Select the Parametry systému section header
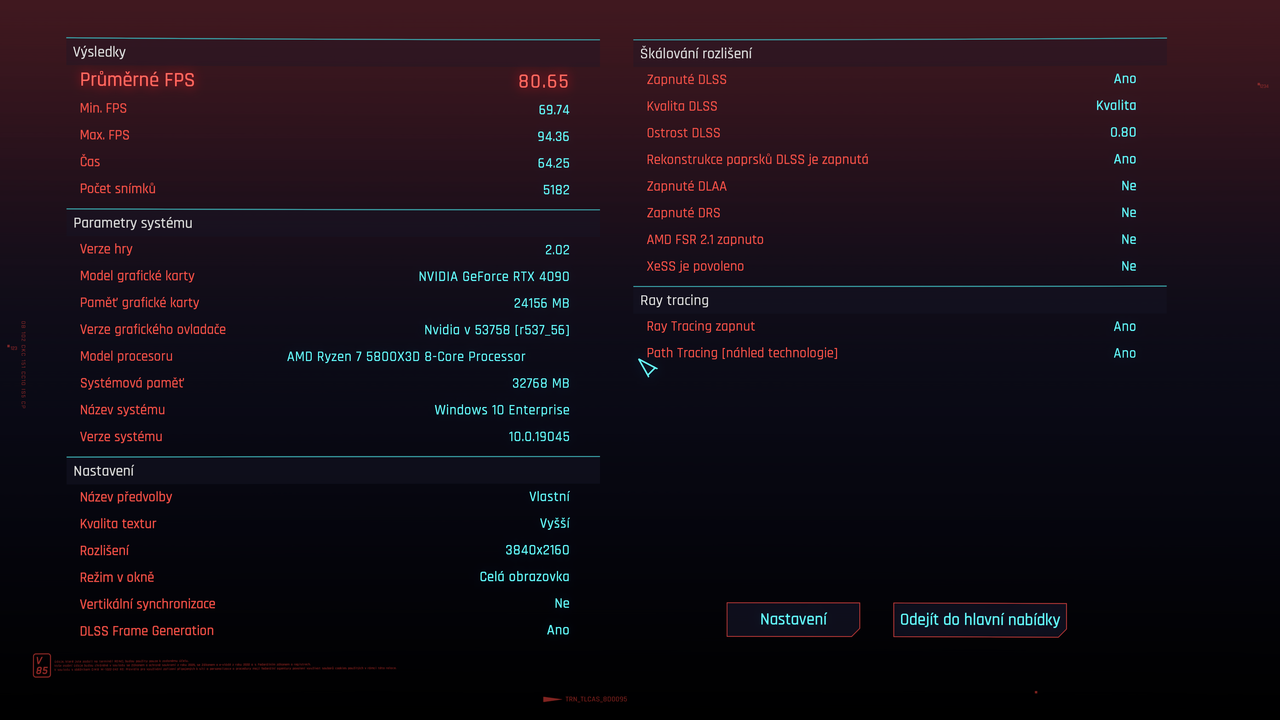The image size is (1280, 720). pyautogui.click(x=133, y=223)
